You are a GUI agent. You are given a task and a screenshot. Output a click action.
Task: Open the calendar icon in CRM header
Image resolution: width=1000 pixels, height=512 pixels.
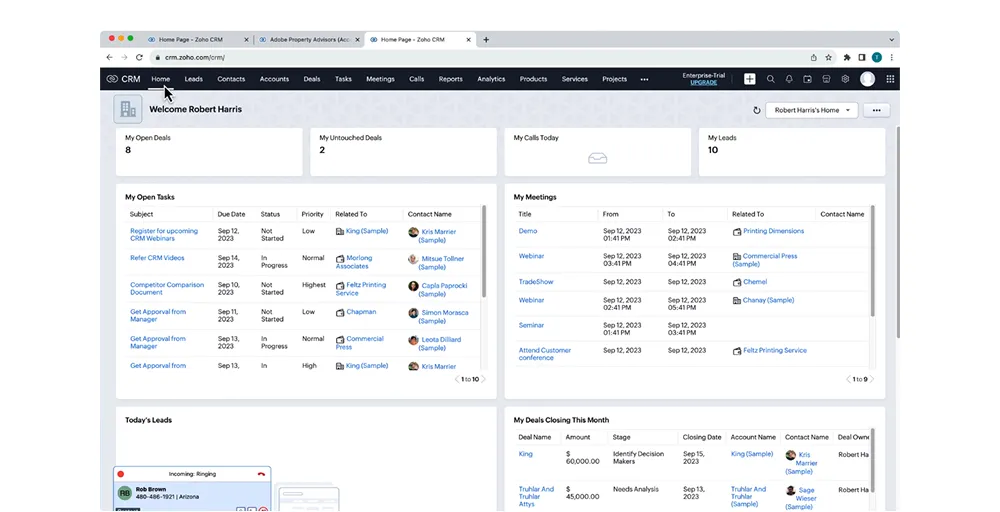point(807,79)
